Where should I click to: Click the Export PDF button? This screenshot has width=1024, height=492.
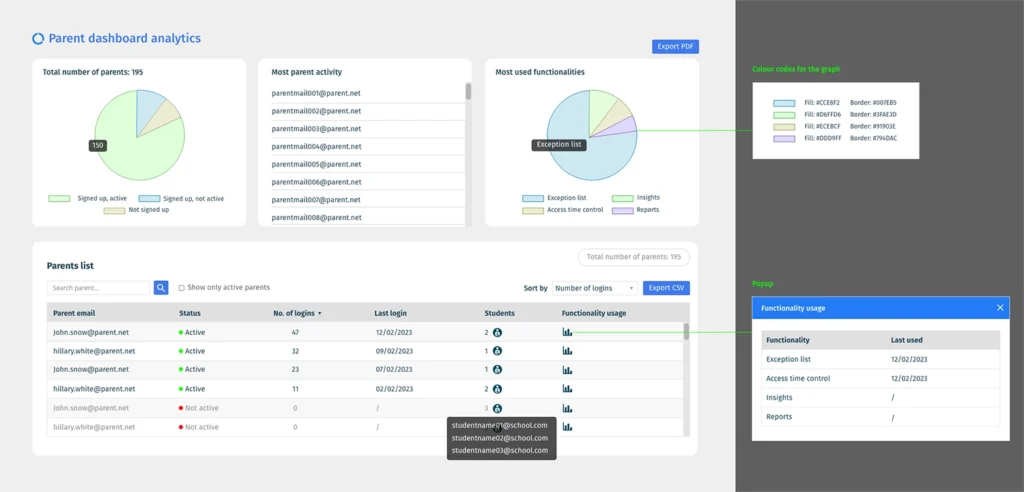(x=675, y=46)
